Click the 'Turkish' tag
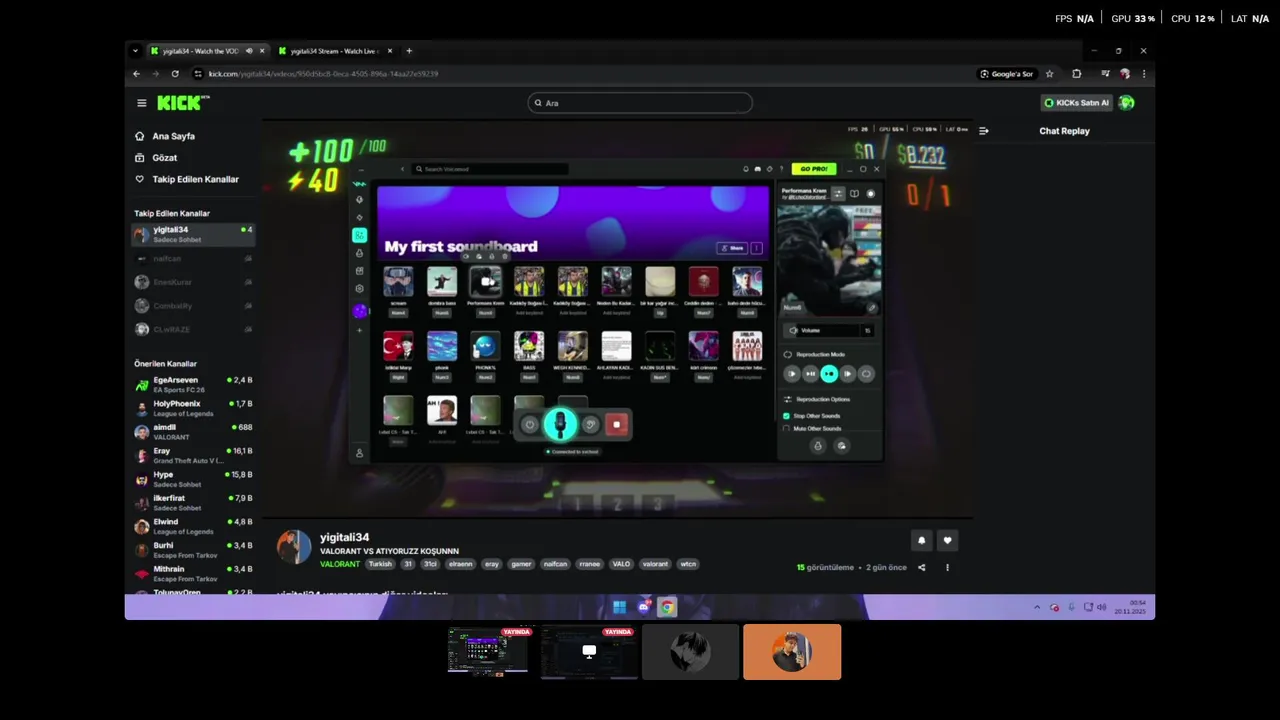1280x720 pixels. (x=380, y=564)
